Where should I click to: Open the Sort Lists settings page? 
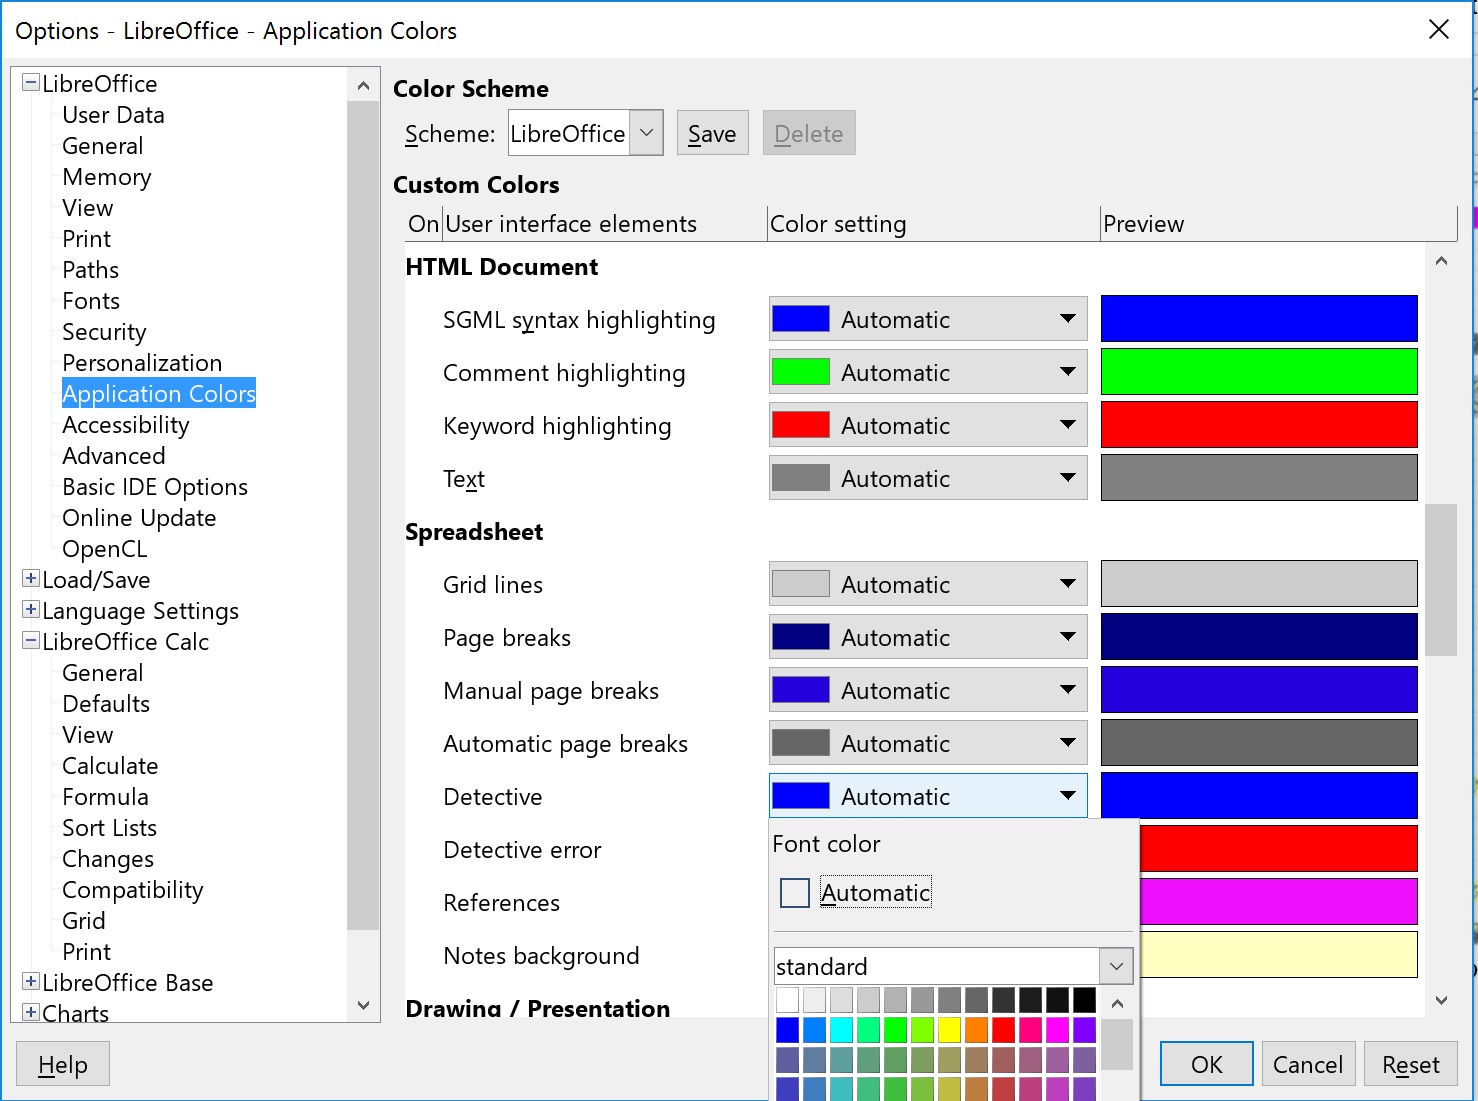click(x=109, y=827)
